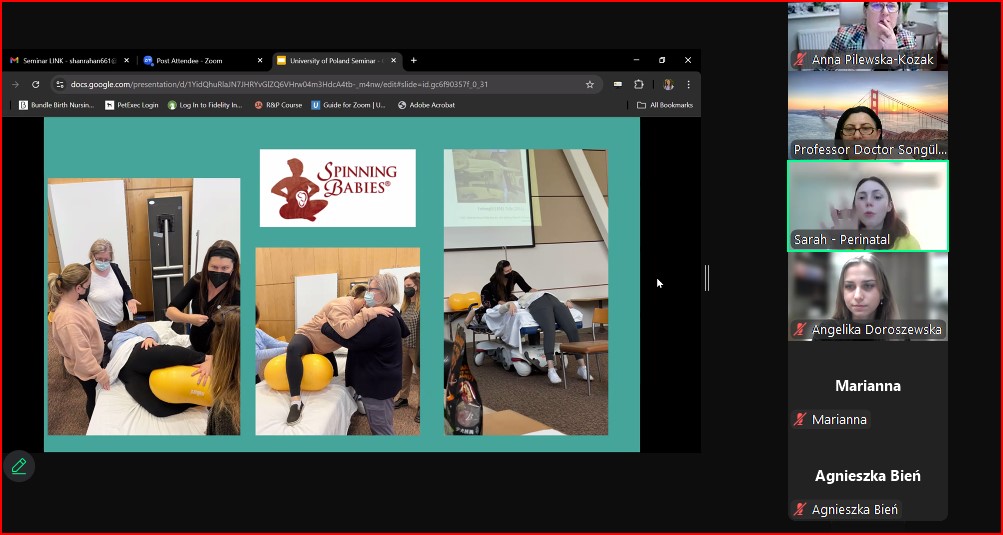Open the Log In to Fidelity bookmark
The image size is (1003, 535).
coord(205,105)
